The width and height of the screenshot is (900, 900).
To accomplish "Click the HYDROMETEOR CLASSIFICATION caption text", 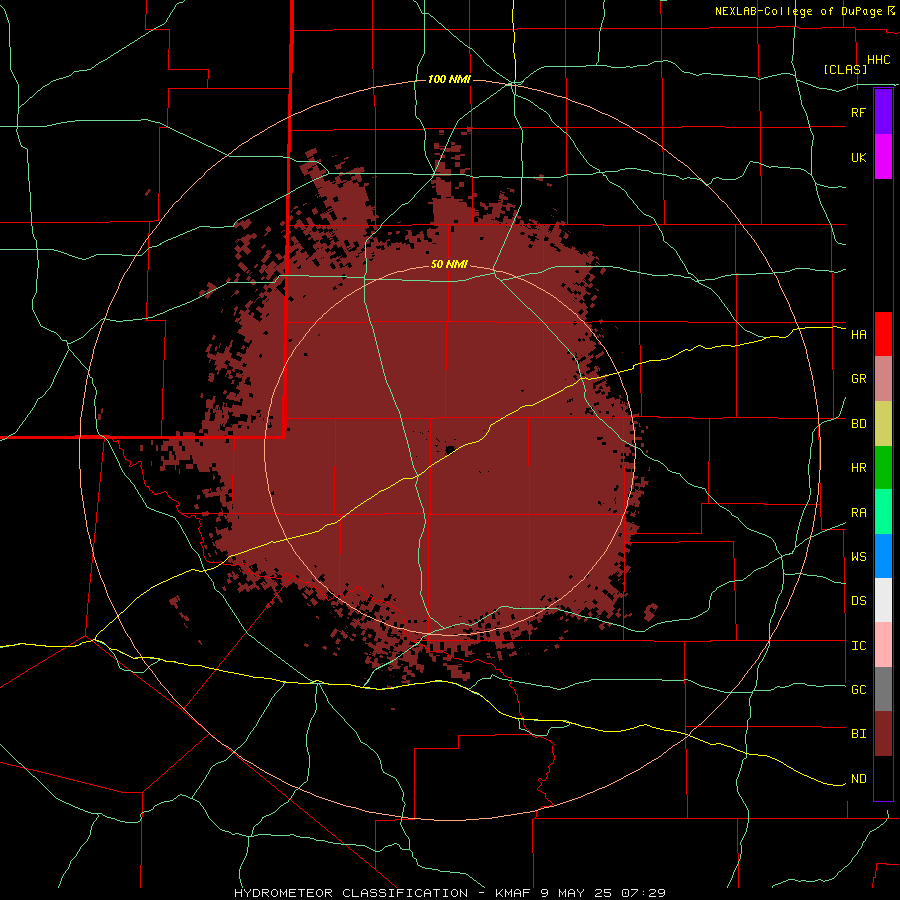I will pyautogui.click(x=351, y=893).
